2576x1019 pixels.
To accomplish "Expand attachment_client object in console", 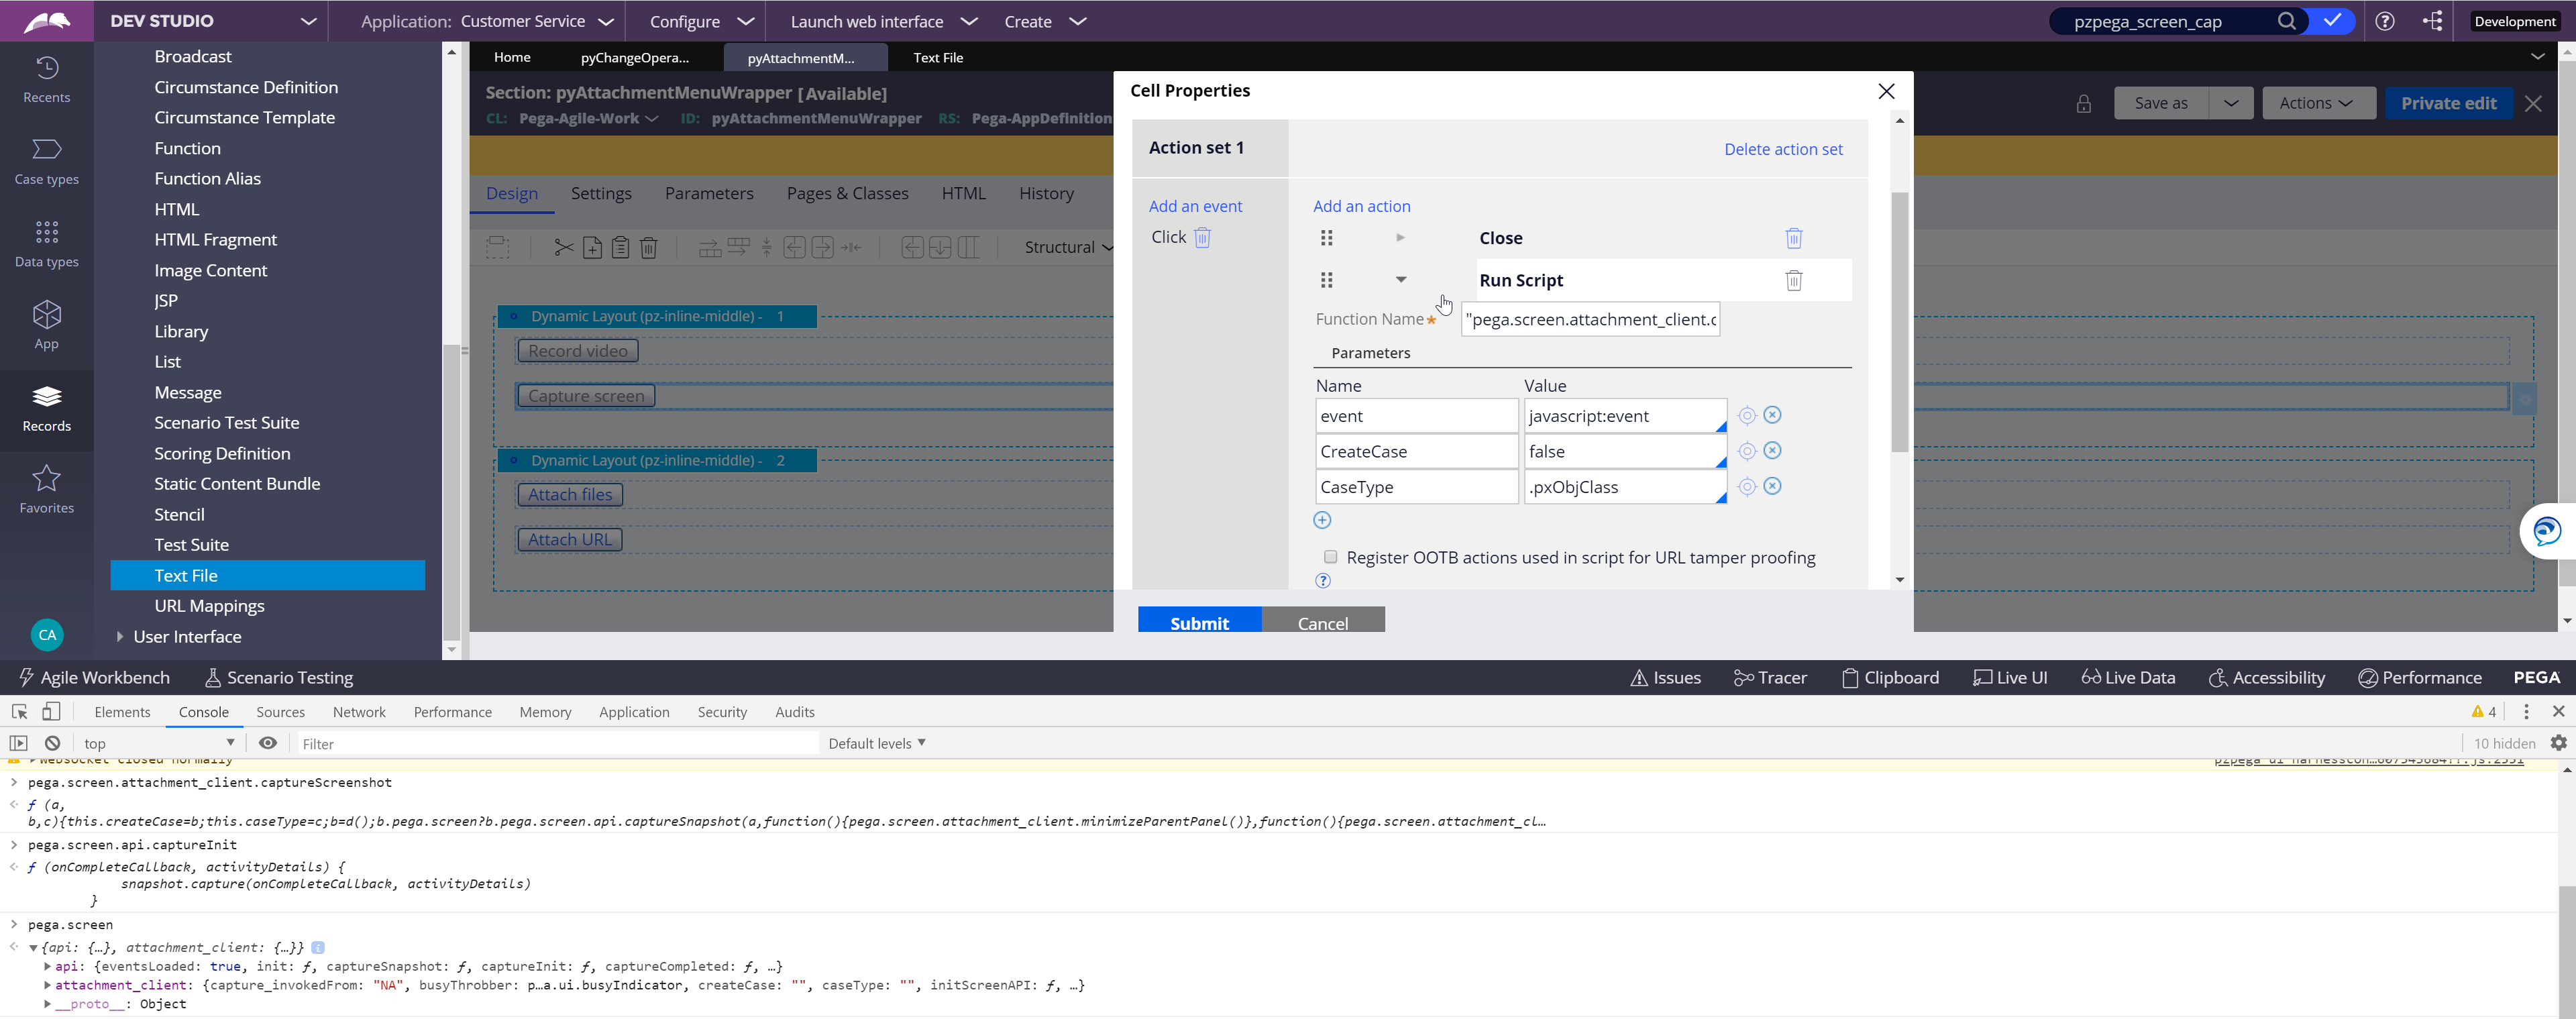I will (48, 985).
